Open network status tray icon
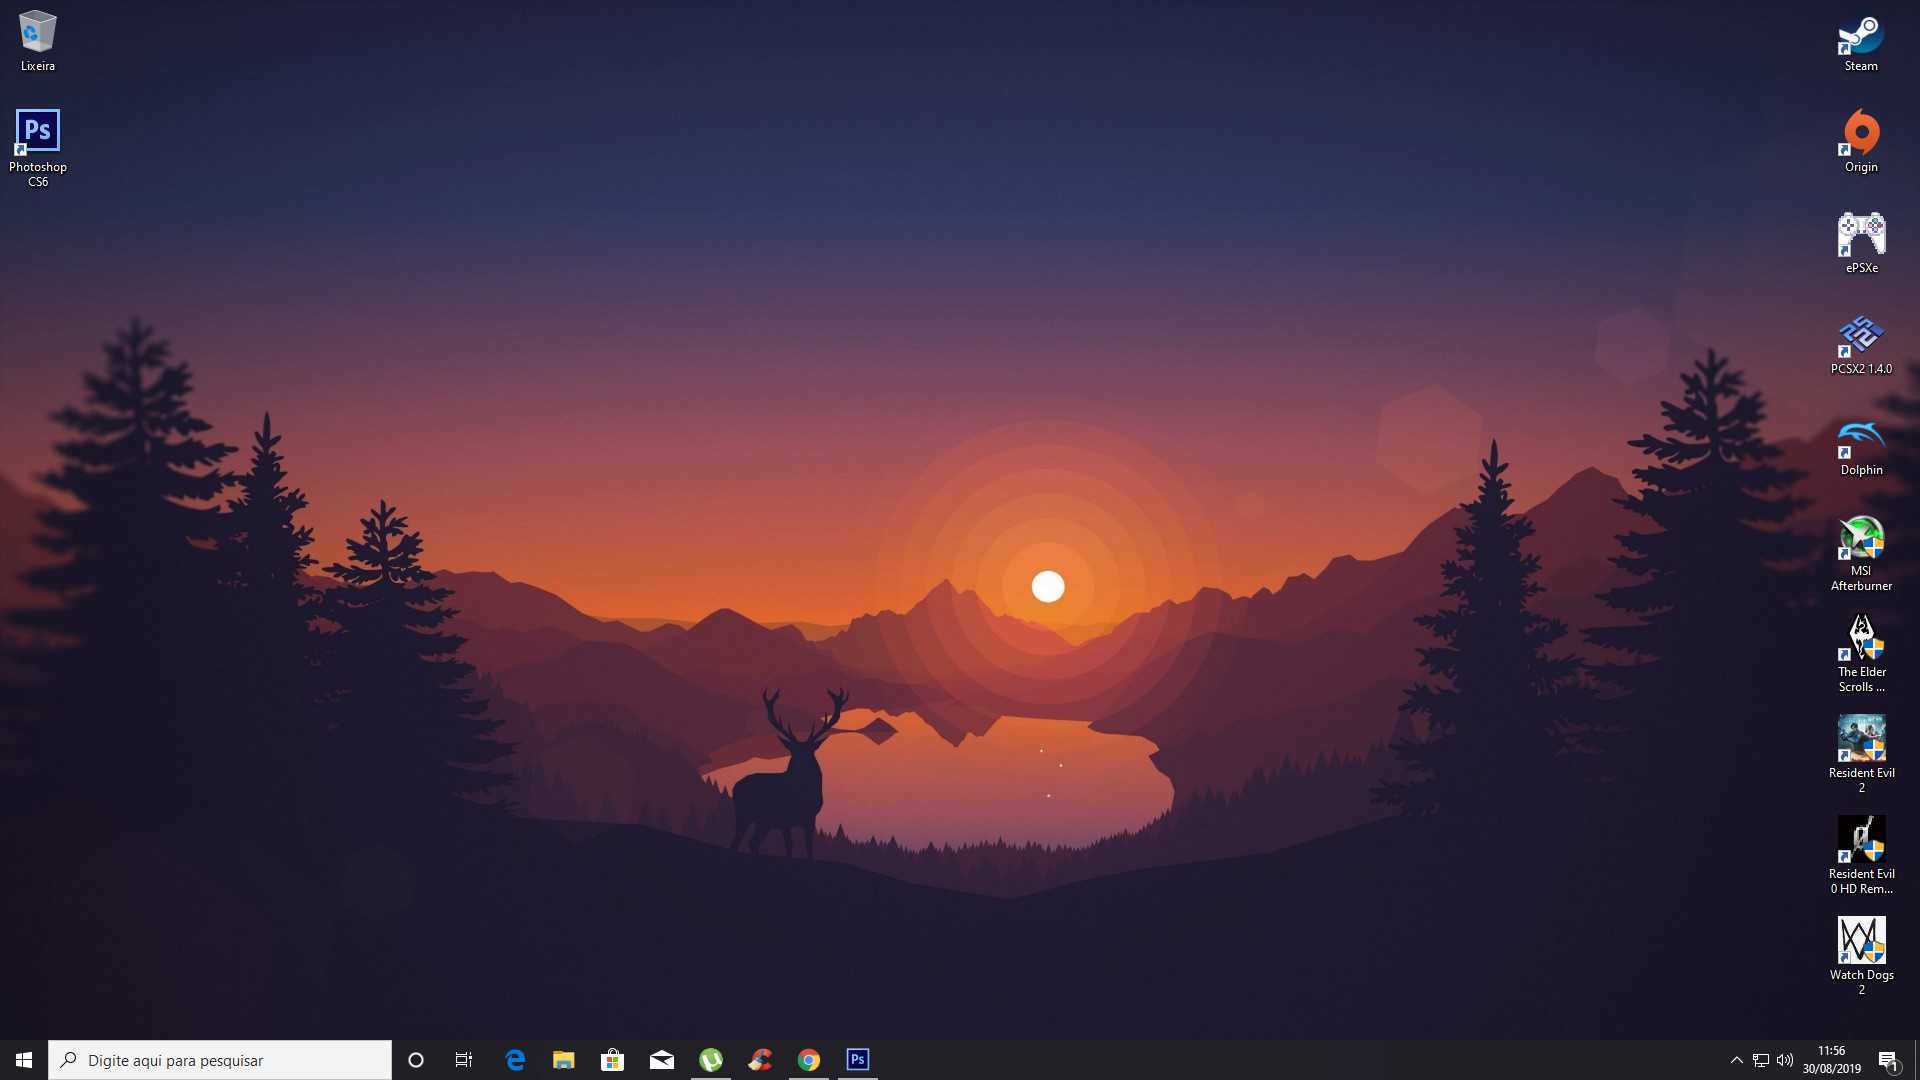 1761,1060
